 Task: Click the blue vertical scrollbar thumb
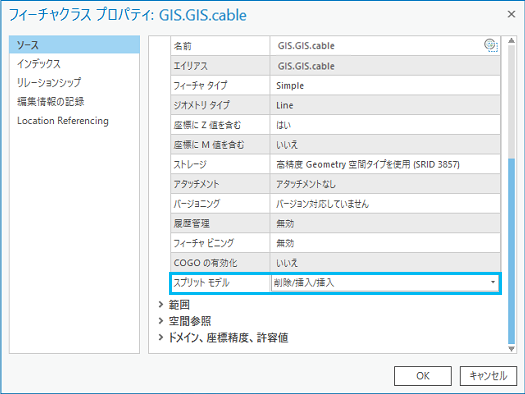coord(511,251)
